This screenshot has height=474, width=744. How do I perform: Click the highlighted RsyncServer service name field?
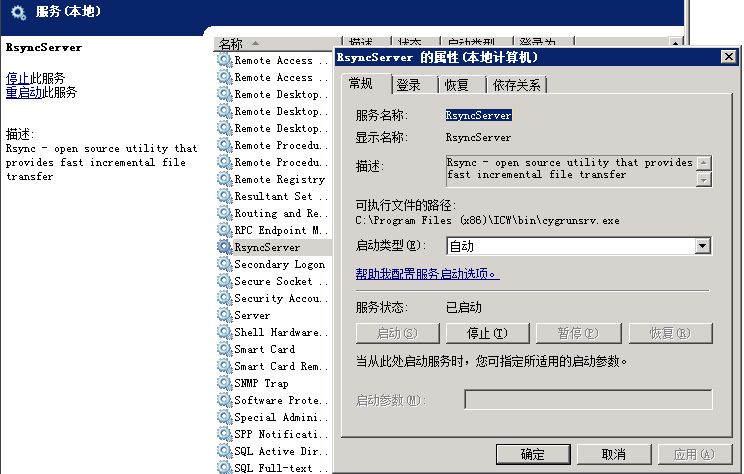(478, 115)
